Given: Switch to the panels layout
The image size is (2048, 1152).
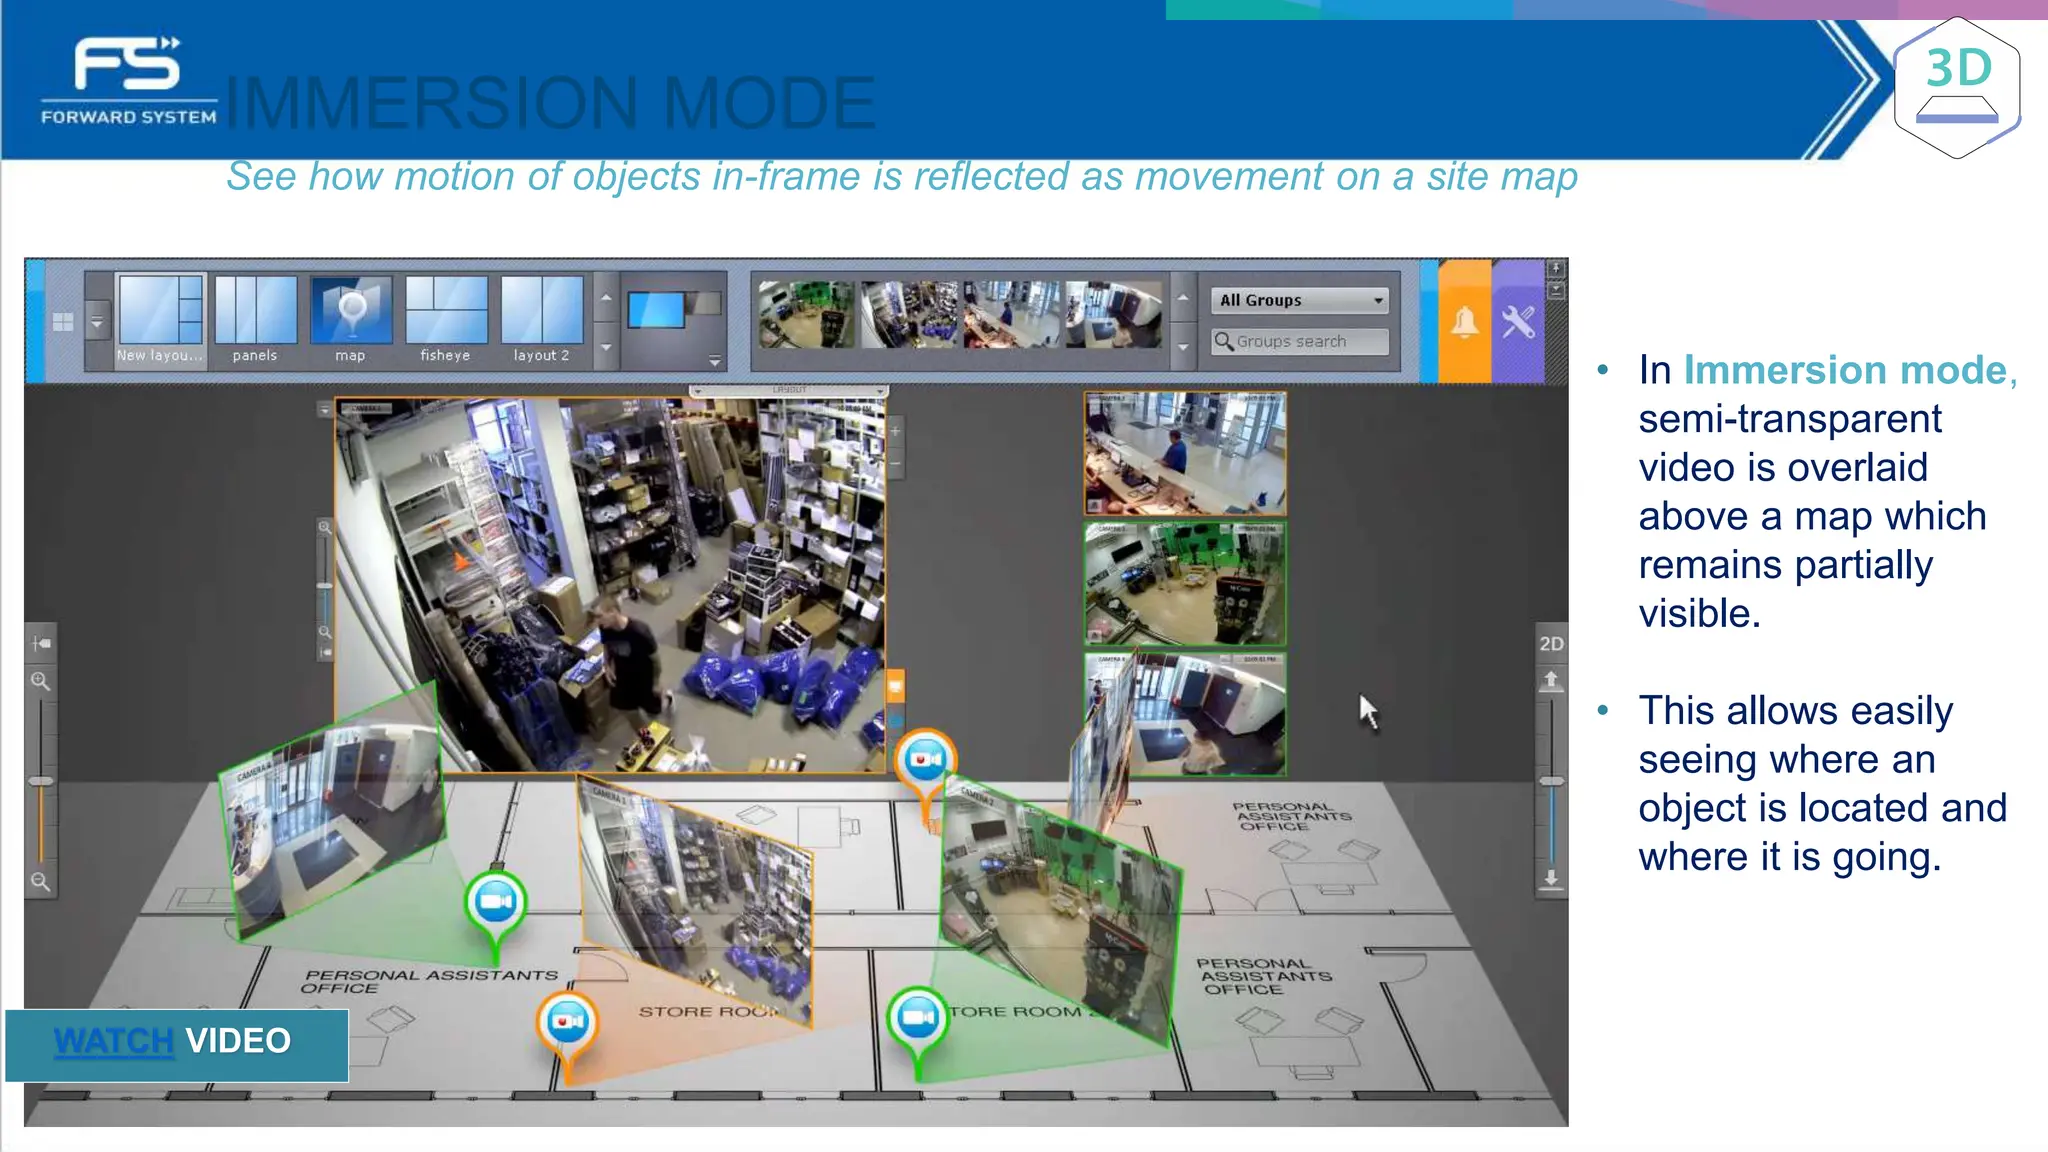Looking at the screenshot, I should 255,321.
